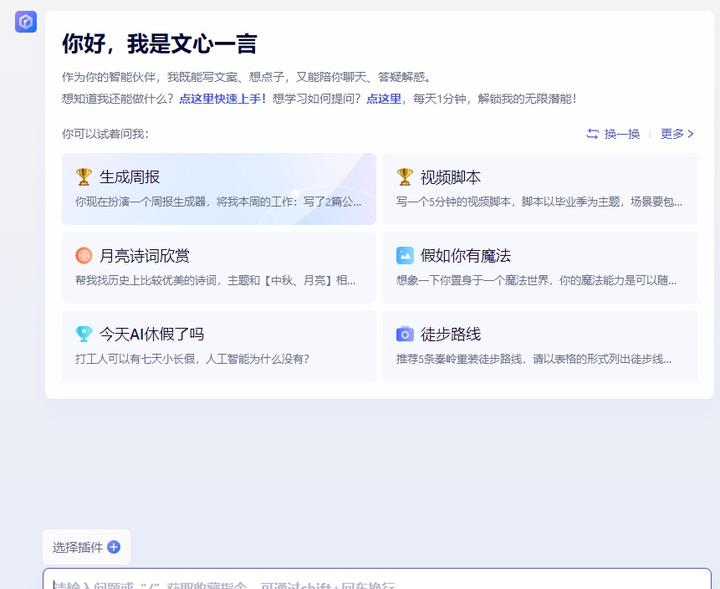Select the 今天AI休假了吗 prompt card
720x589 pixels.
pyautogui.click(x=219, y=346)
